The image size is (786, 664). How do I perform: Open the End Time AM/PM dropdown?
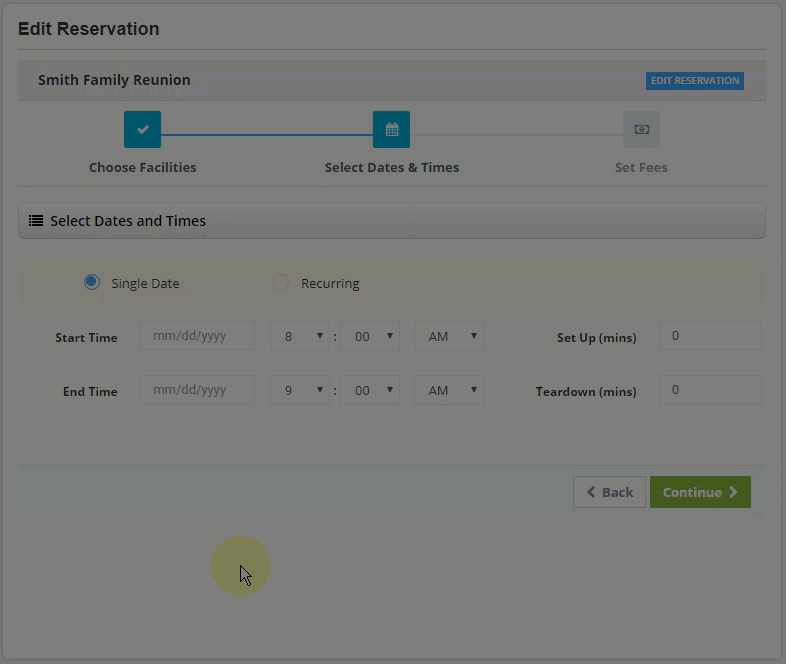tap(449, 390)
